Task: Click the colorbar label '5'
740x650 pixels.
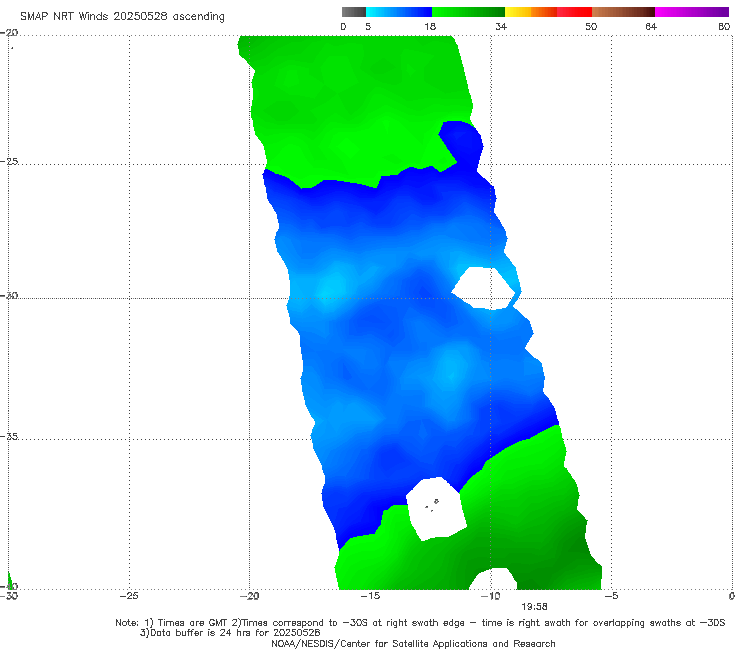Action: tap(368, 26)
